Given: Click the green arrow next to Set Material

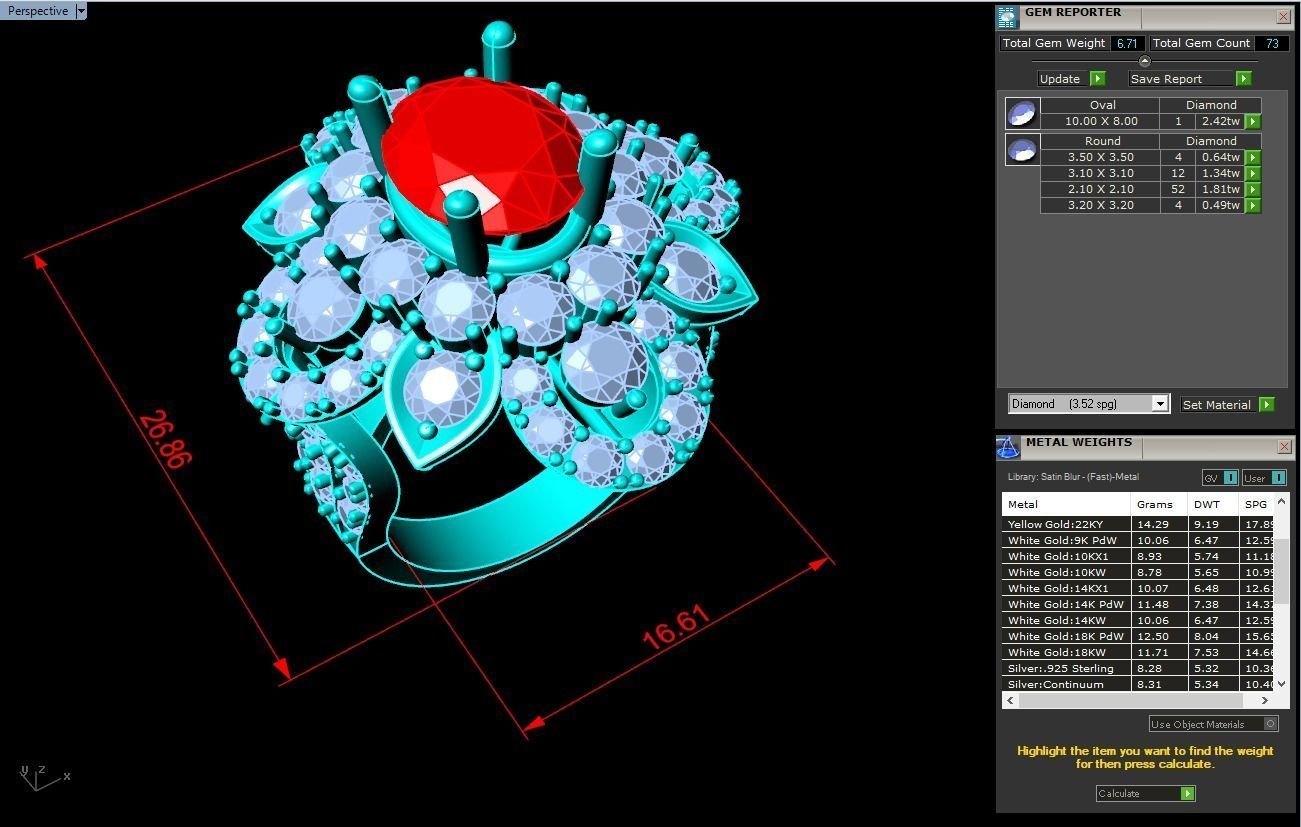Looking at the screenshot, I should pyautogui.click(x=1267, y=405).
